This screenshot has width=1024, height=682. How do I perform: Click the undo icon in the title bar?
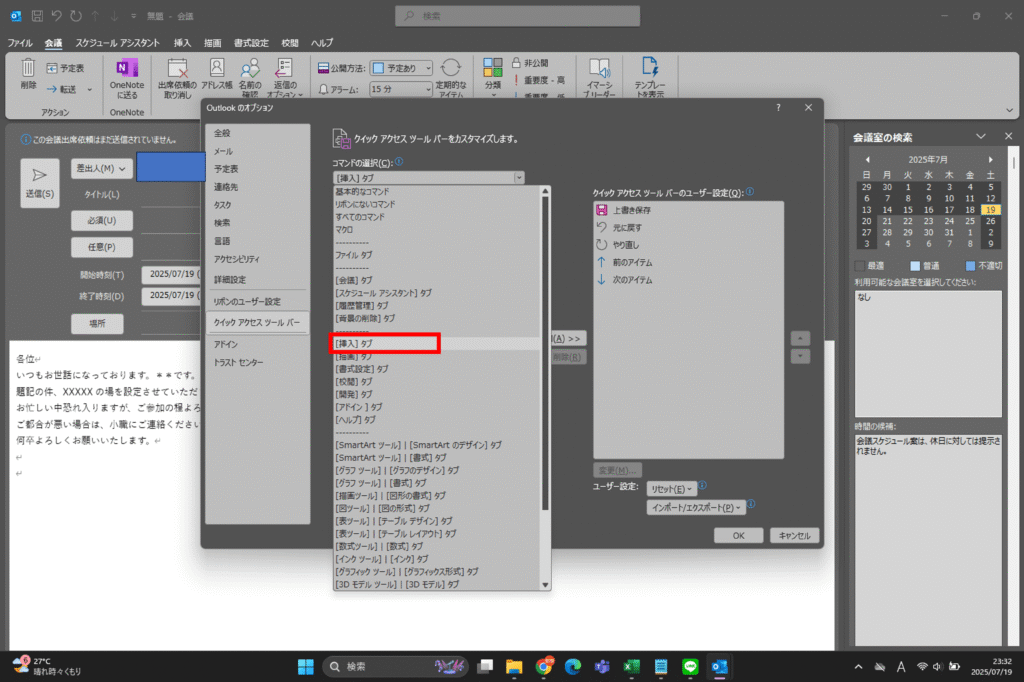(56, 16)
